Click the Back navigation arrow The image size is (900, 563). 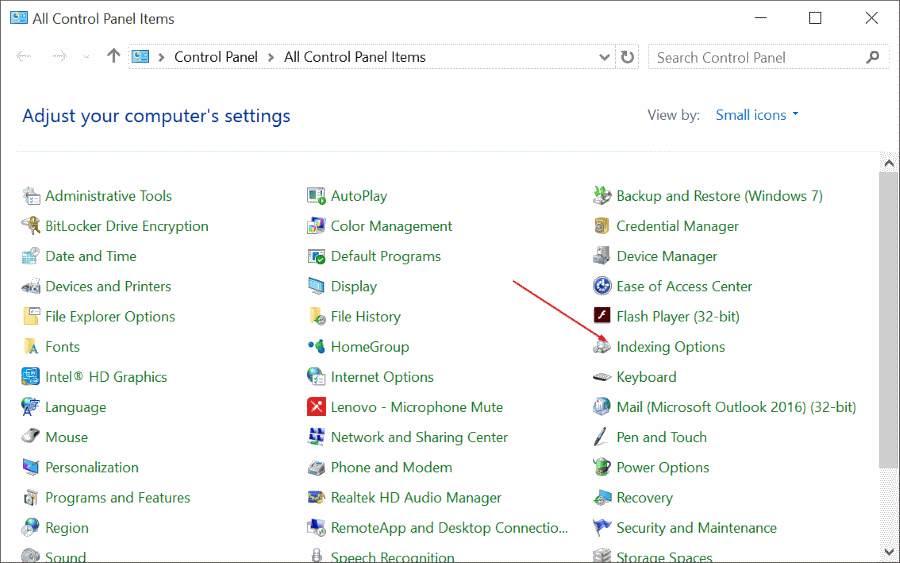24,56
